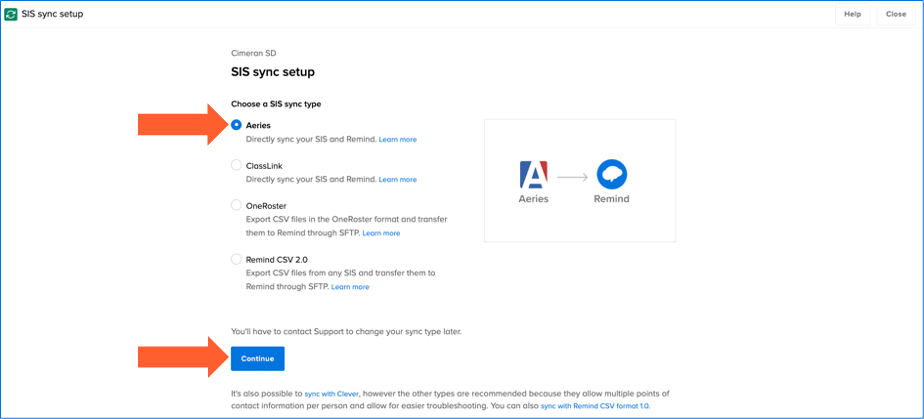
Task: Open Learn more link under Aeries
Action: point(397,140)
